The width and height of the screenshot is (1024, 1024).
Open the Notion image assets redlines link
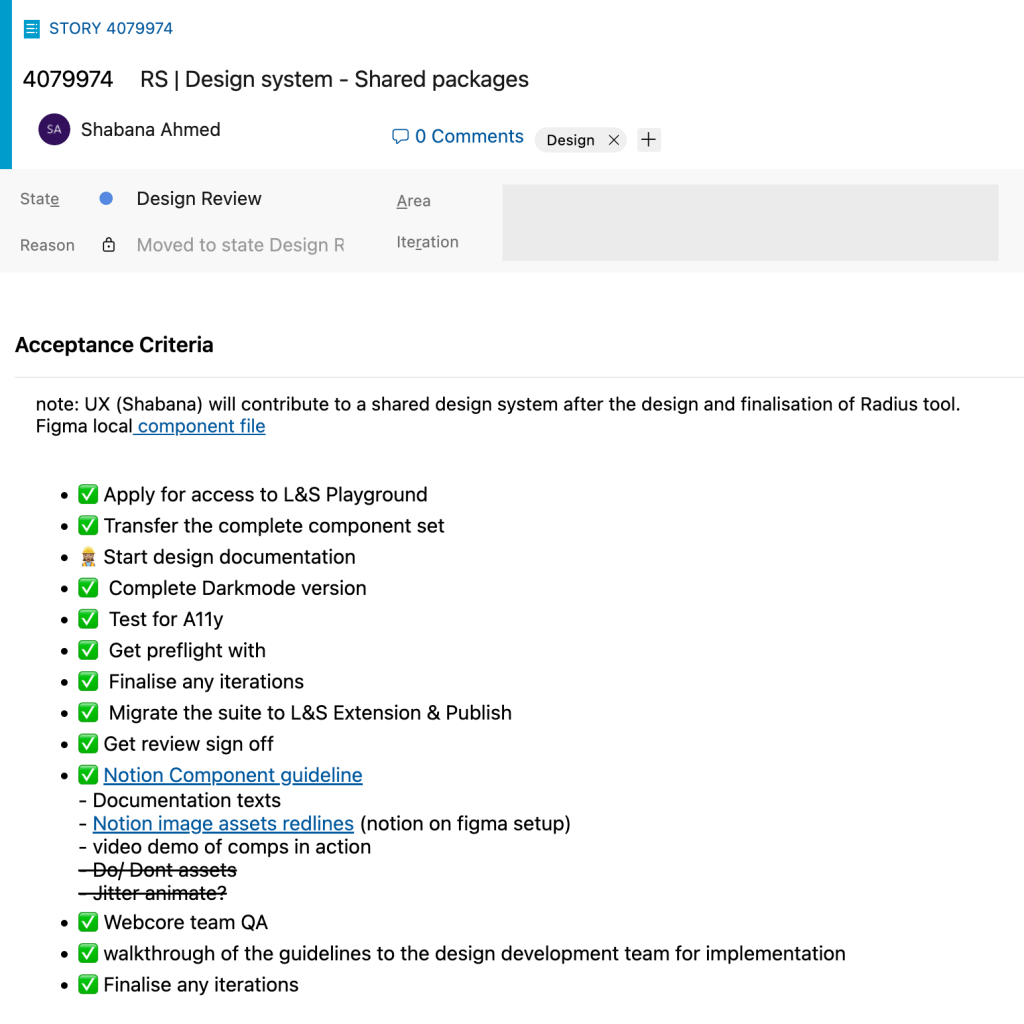click(222, 823)
